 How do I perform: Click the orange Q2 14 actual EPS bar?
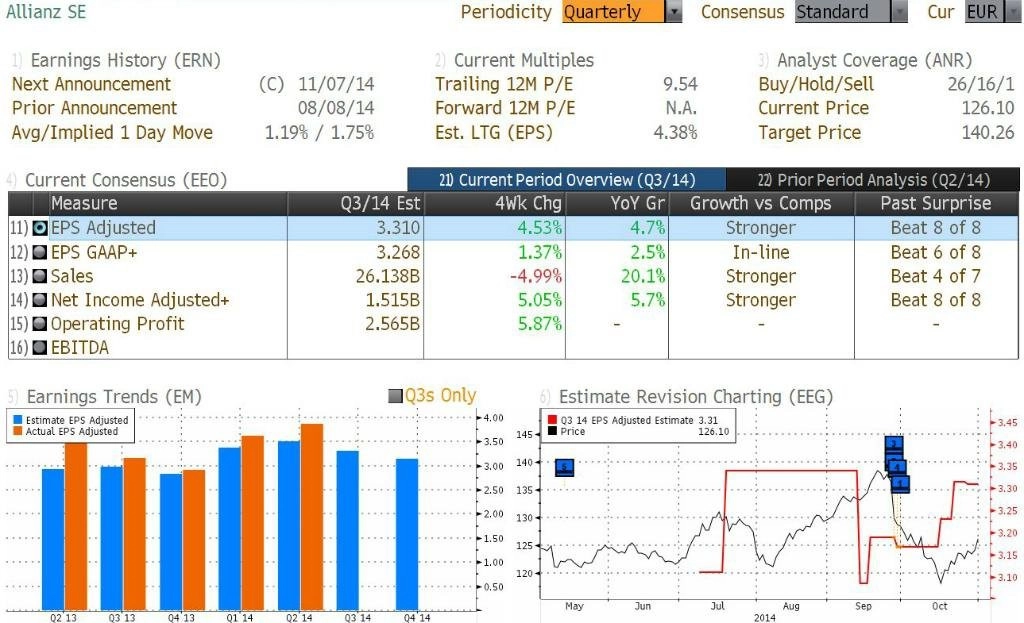pyautogui.click(x=312, y=517)
